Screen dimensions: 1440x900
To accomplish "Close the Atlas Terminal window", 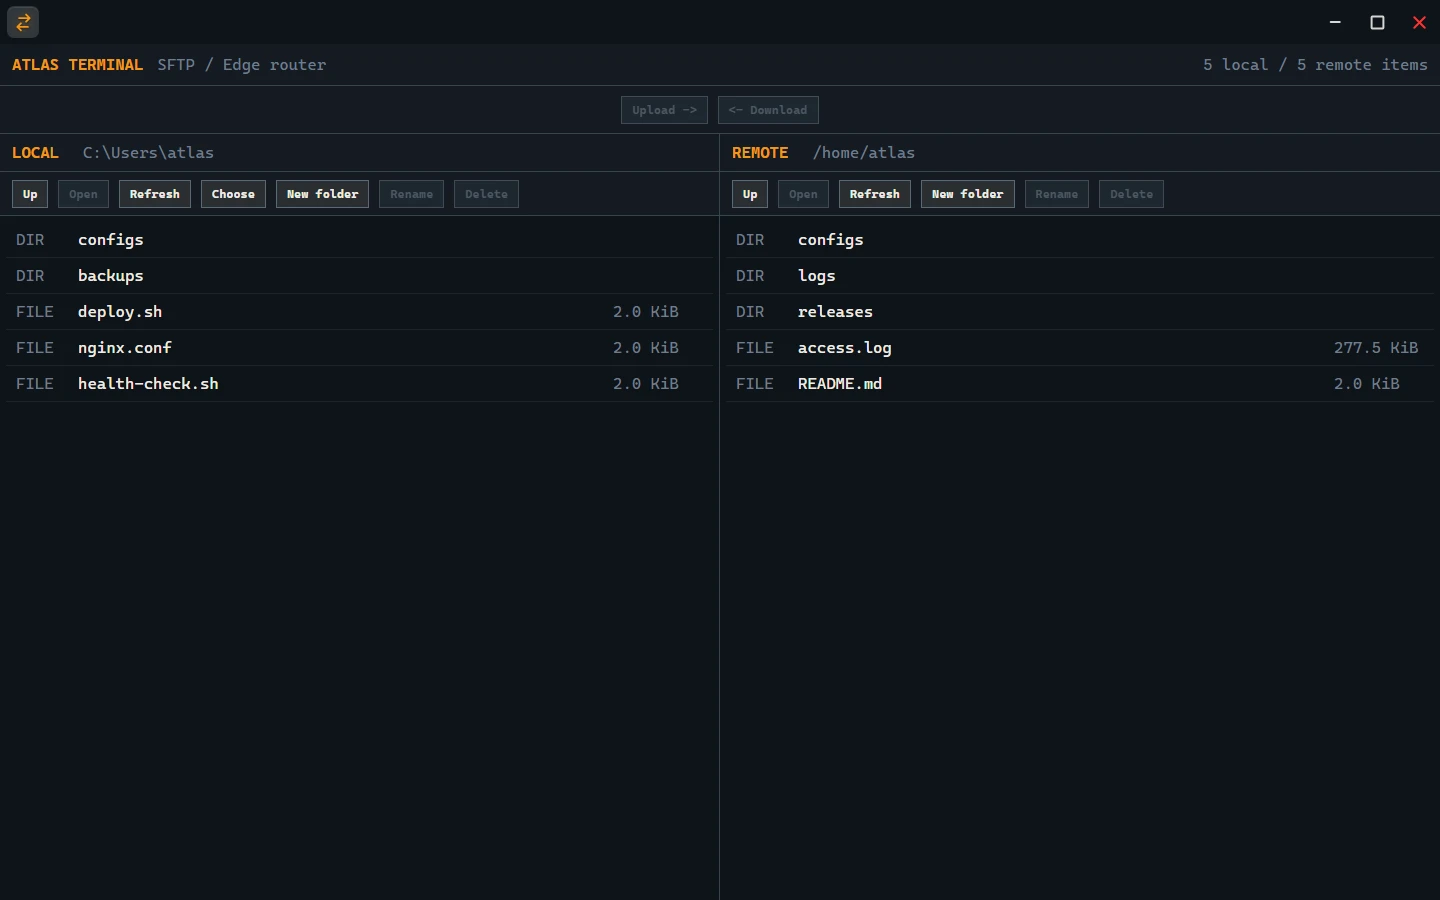I will coord(1420,22).
